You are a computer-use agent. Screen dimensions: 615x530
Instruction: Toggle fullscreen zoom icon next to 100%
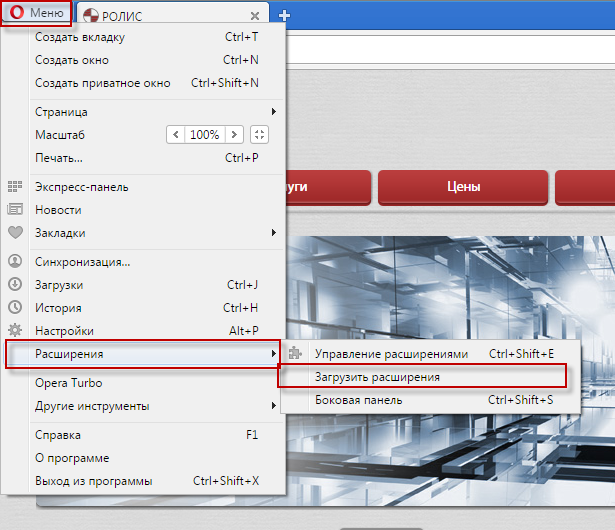[x=259, y=135]
